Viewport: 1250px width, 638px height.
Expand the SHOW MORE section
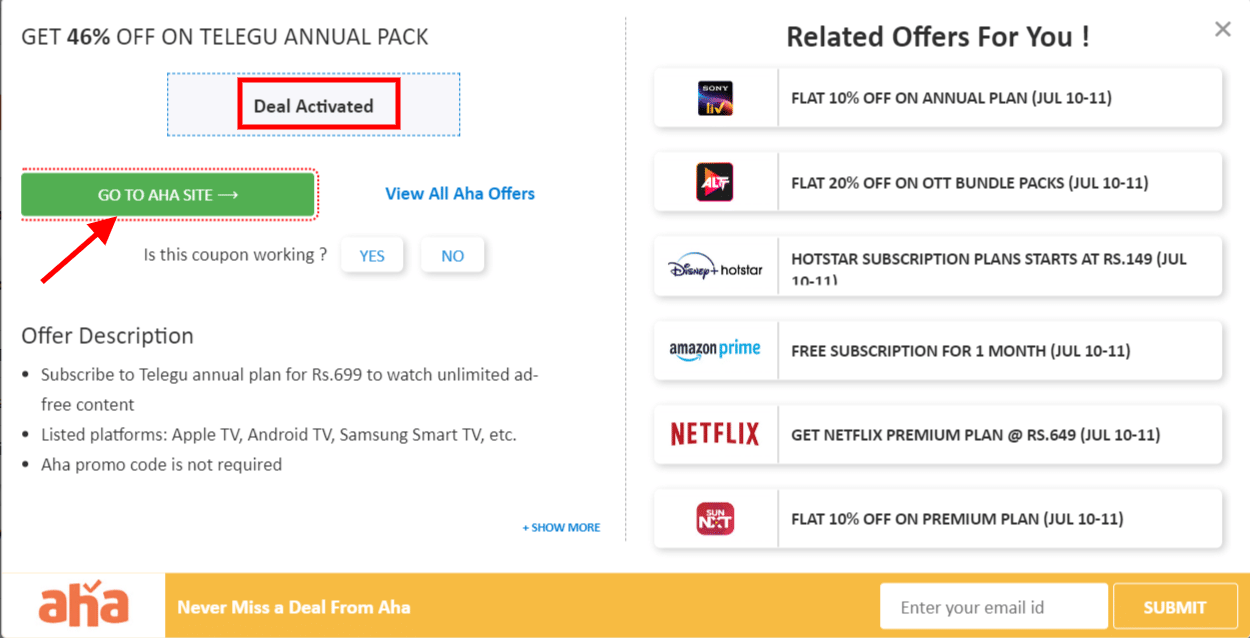coord(561,527)
